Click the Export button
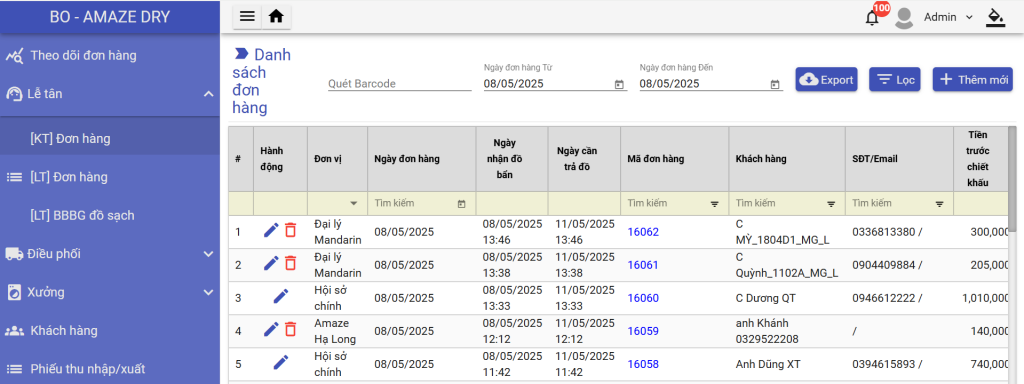 pos(826,80)
